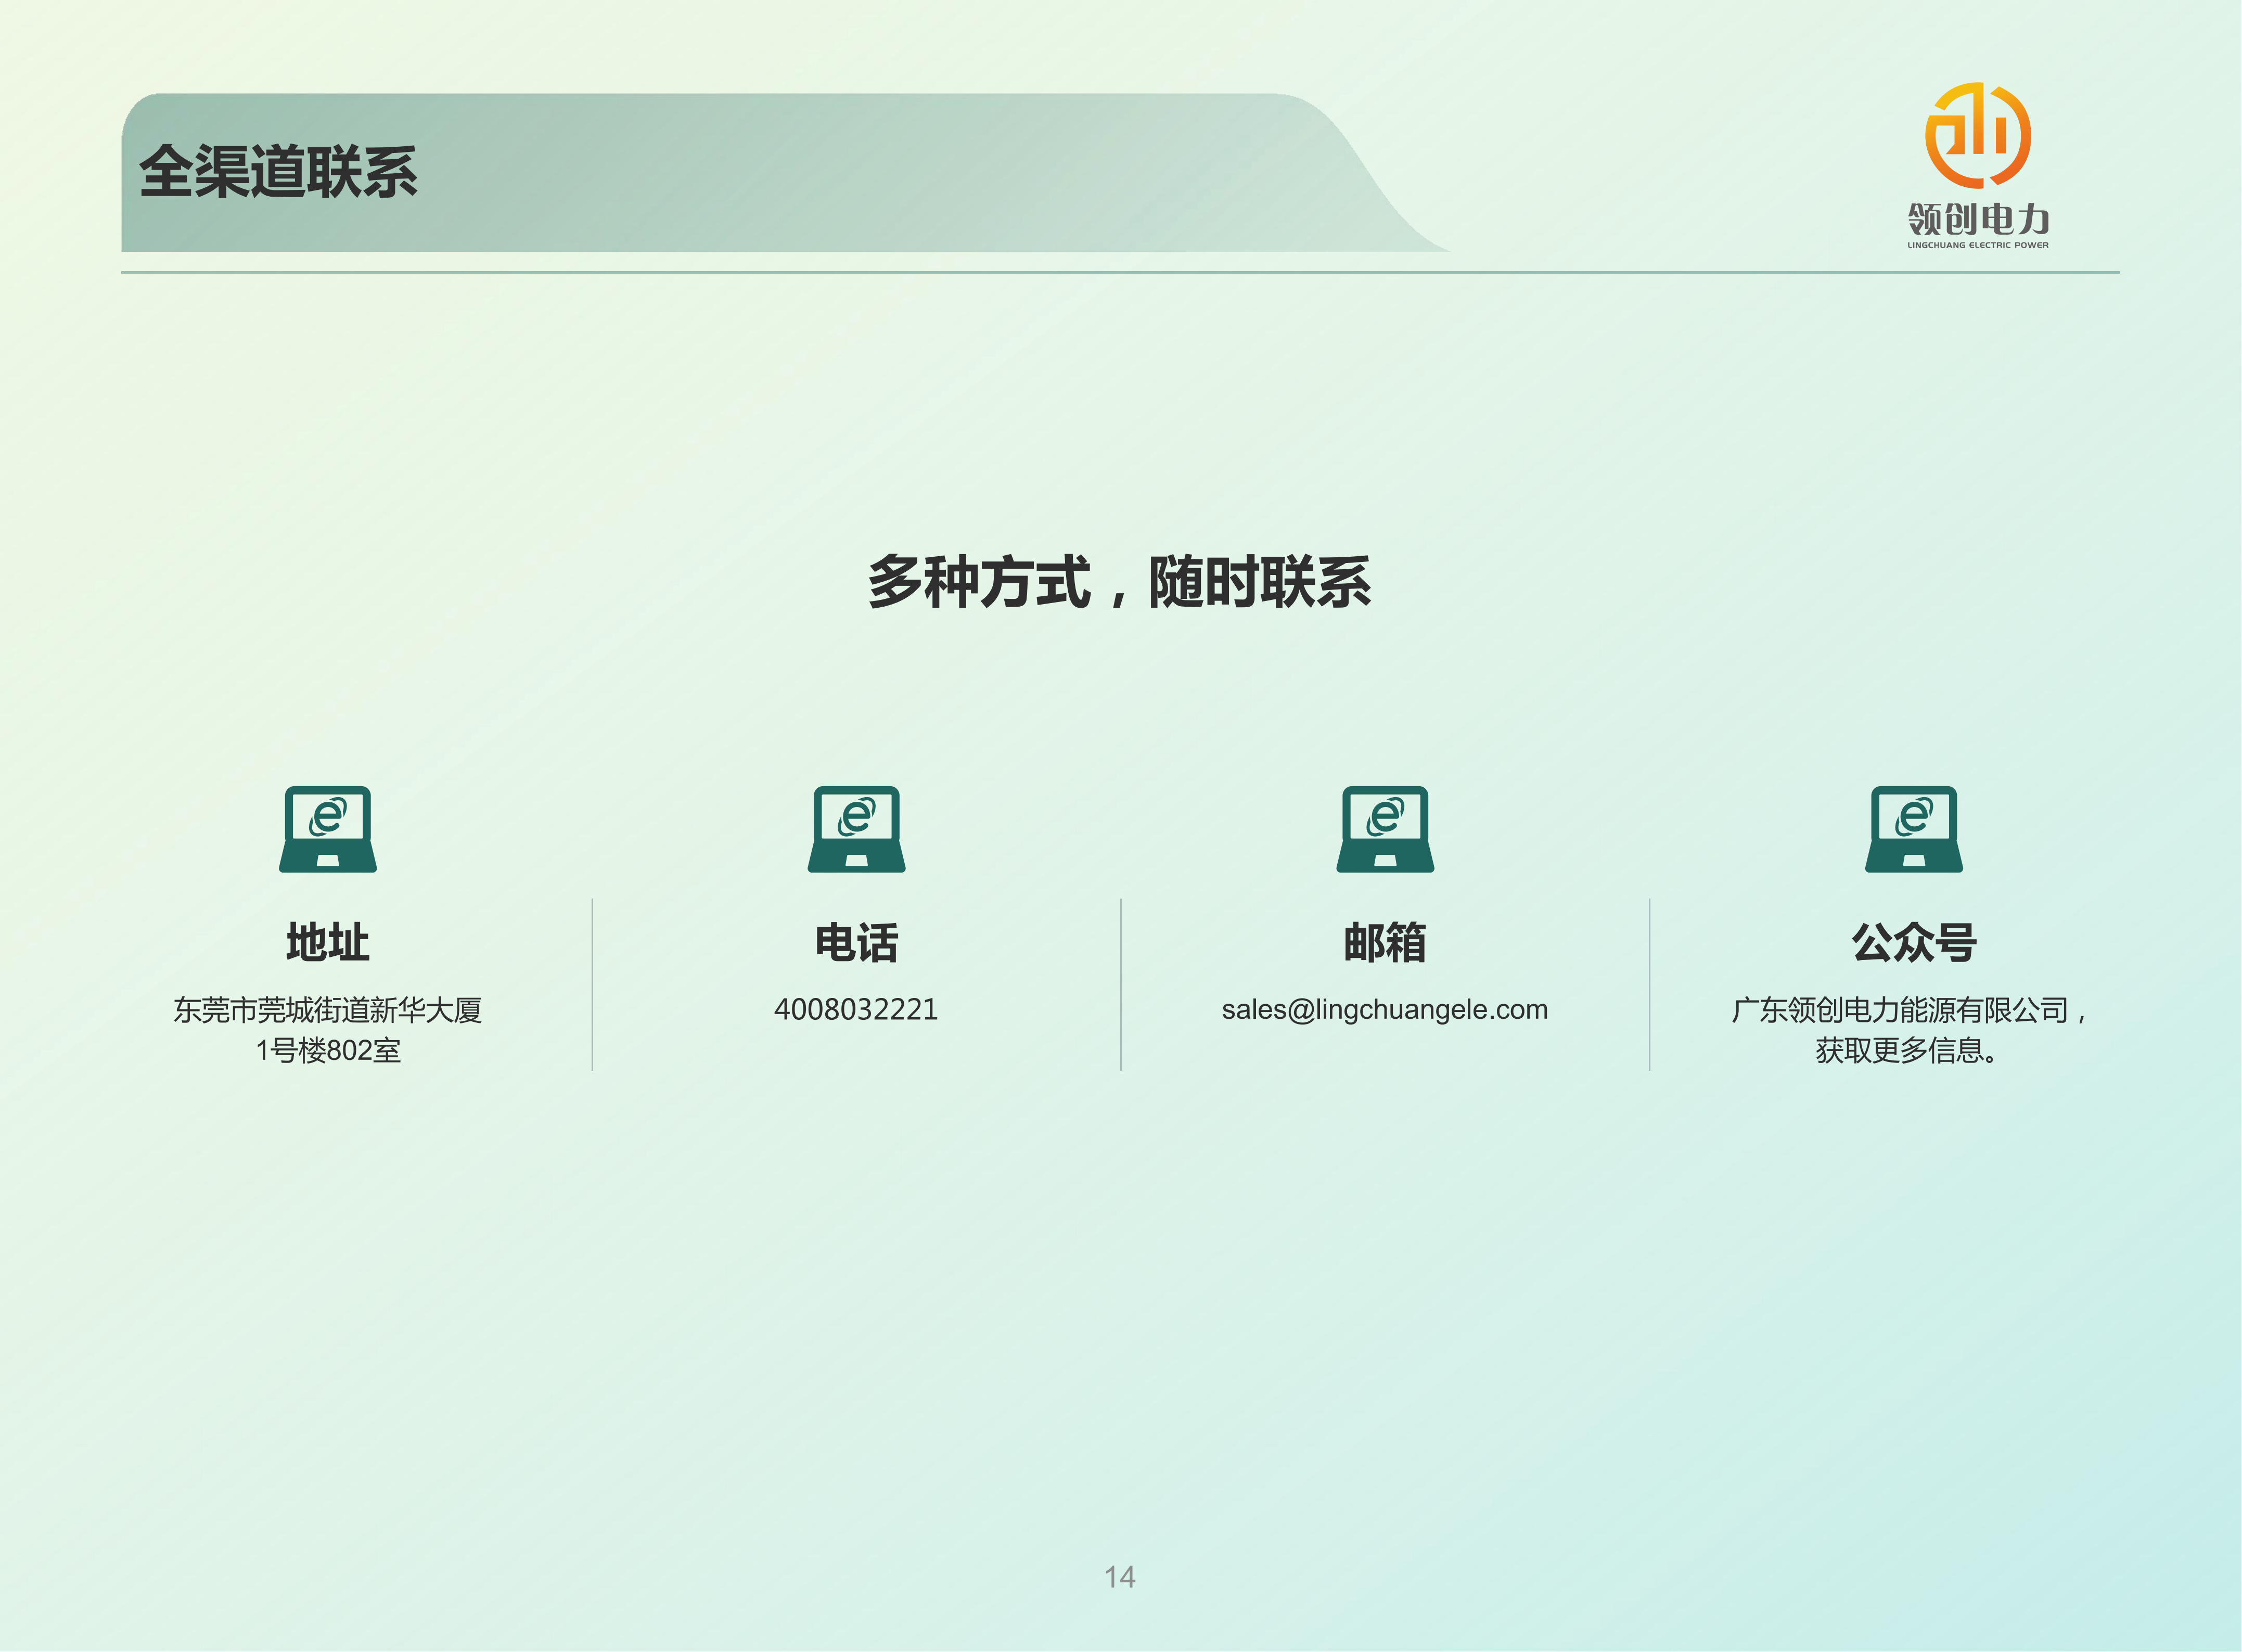Click the 多种方式，随时联系 headline
The height and width of the screenshot is (1652, 2242).
click(x=1119, y=582)
